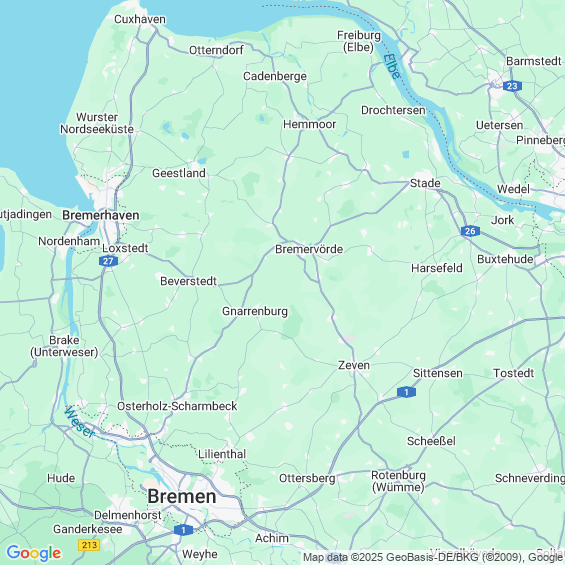
Task: Select the Bremervörde label
Action: pos(309,249)
